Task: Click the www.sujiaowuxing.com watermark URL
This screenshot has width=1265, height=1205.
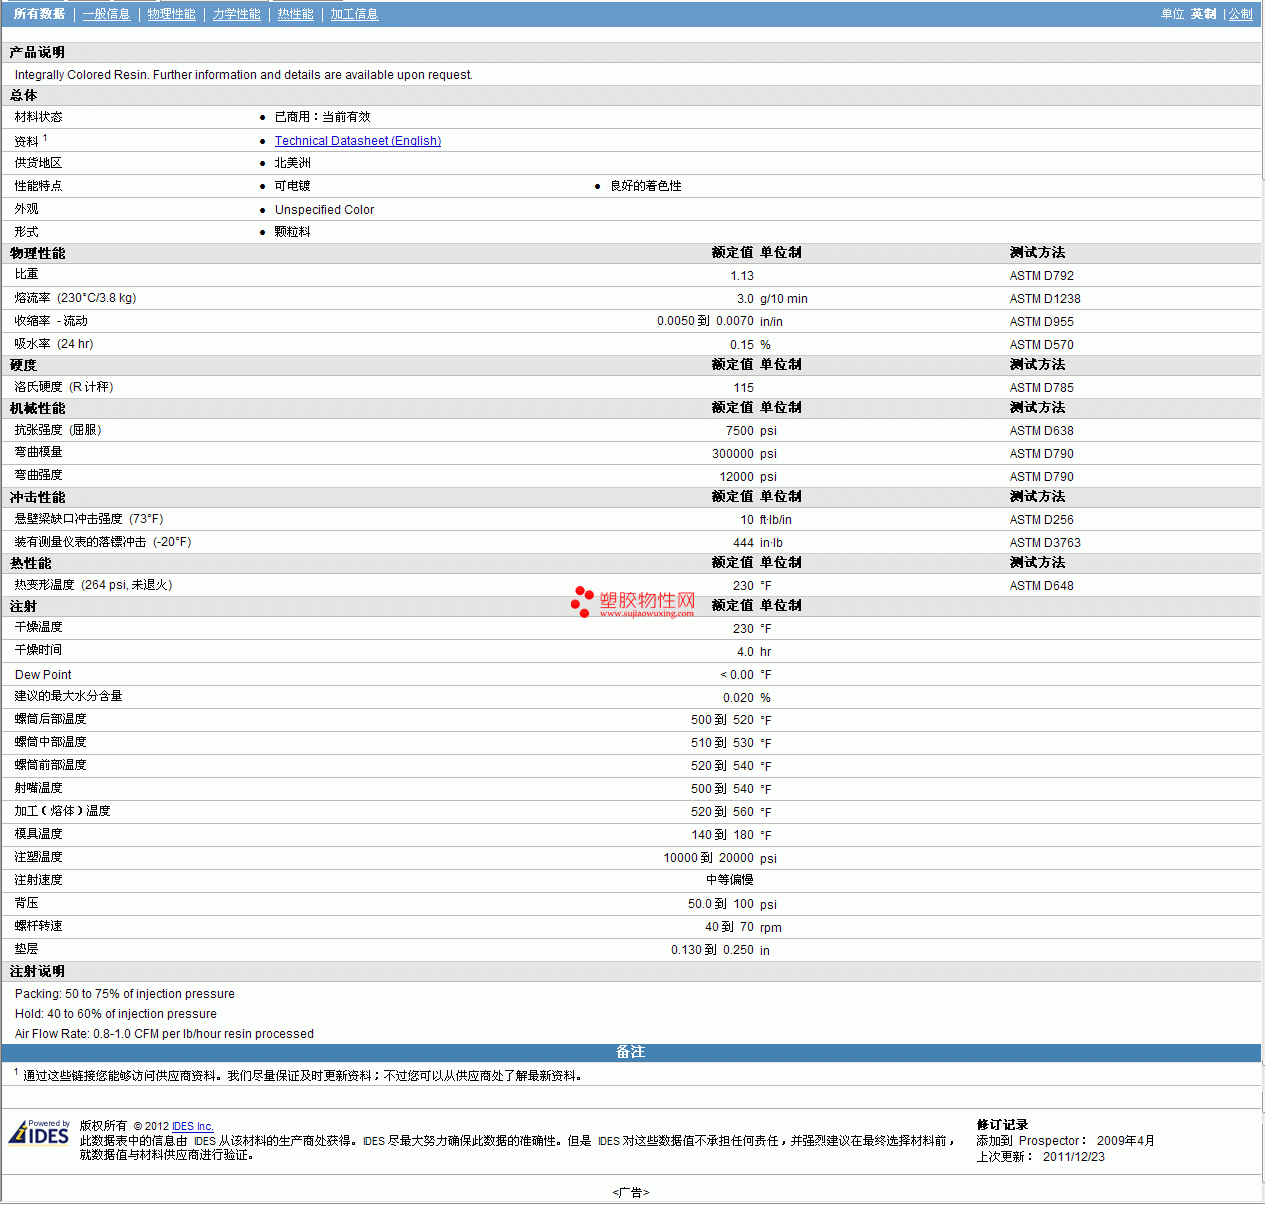Action: click(646, 614)
